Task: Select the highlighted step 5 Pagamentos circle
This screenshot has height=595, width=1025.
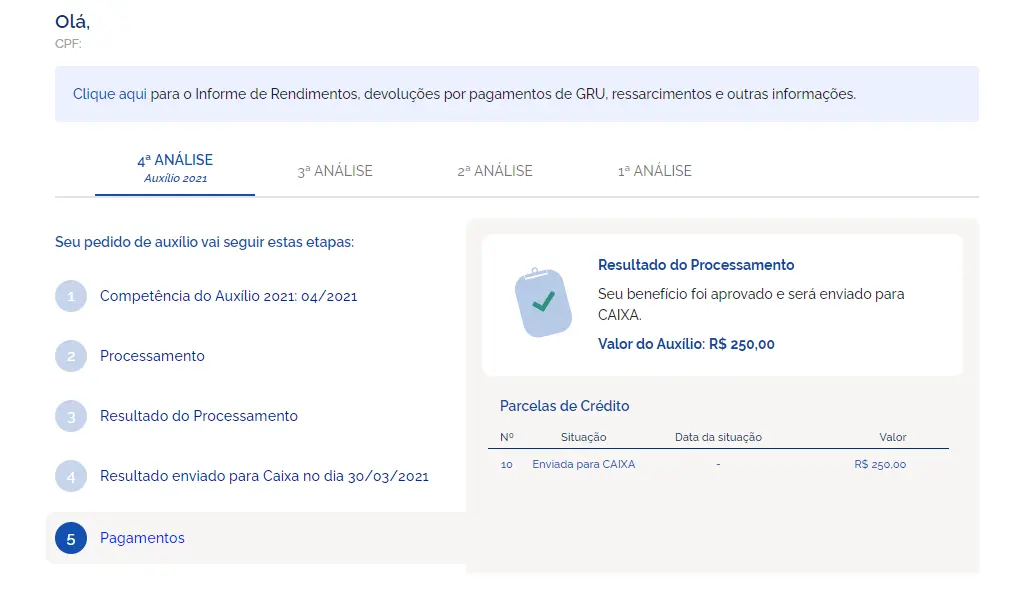Action: coord(70,538)
